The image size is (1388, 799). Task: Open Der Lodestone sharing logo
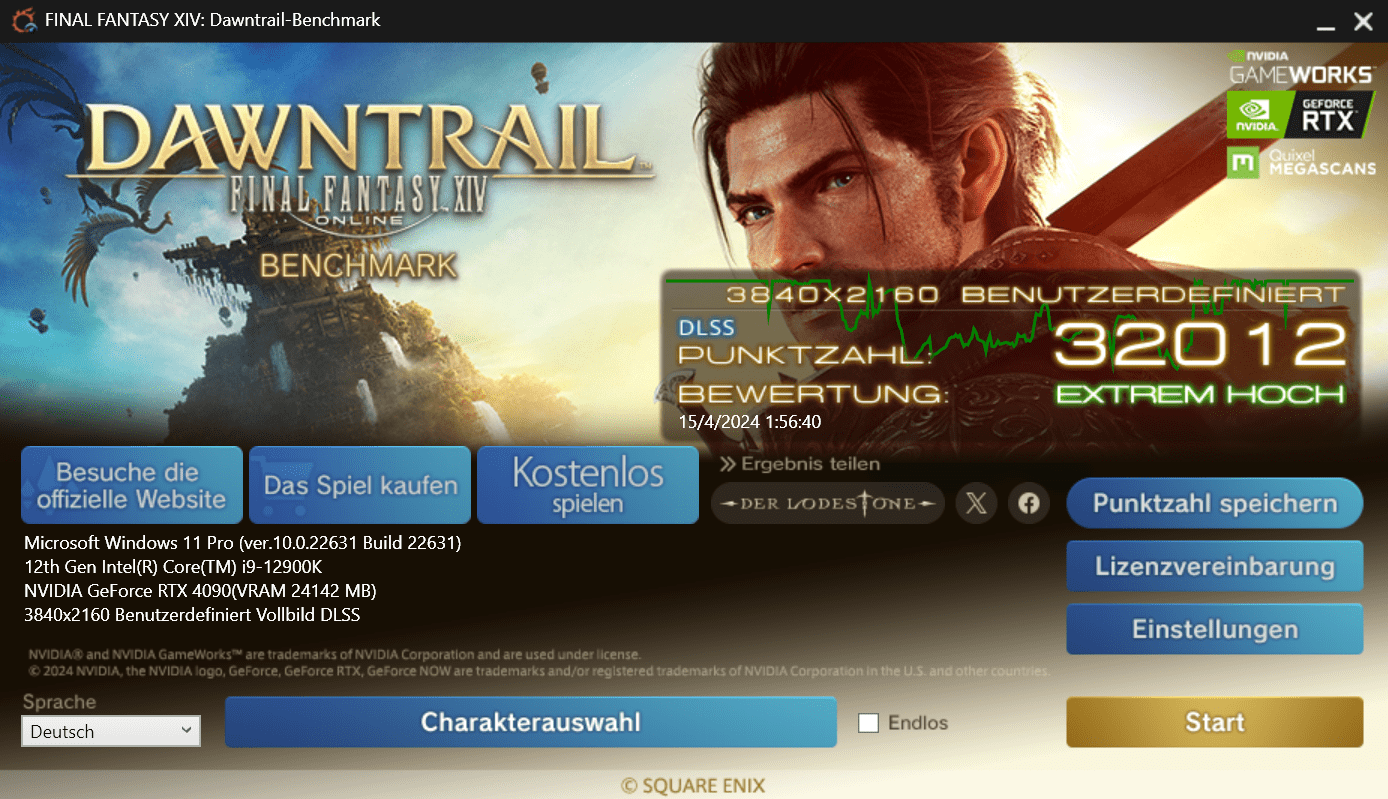tap(828, 503)
